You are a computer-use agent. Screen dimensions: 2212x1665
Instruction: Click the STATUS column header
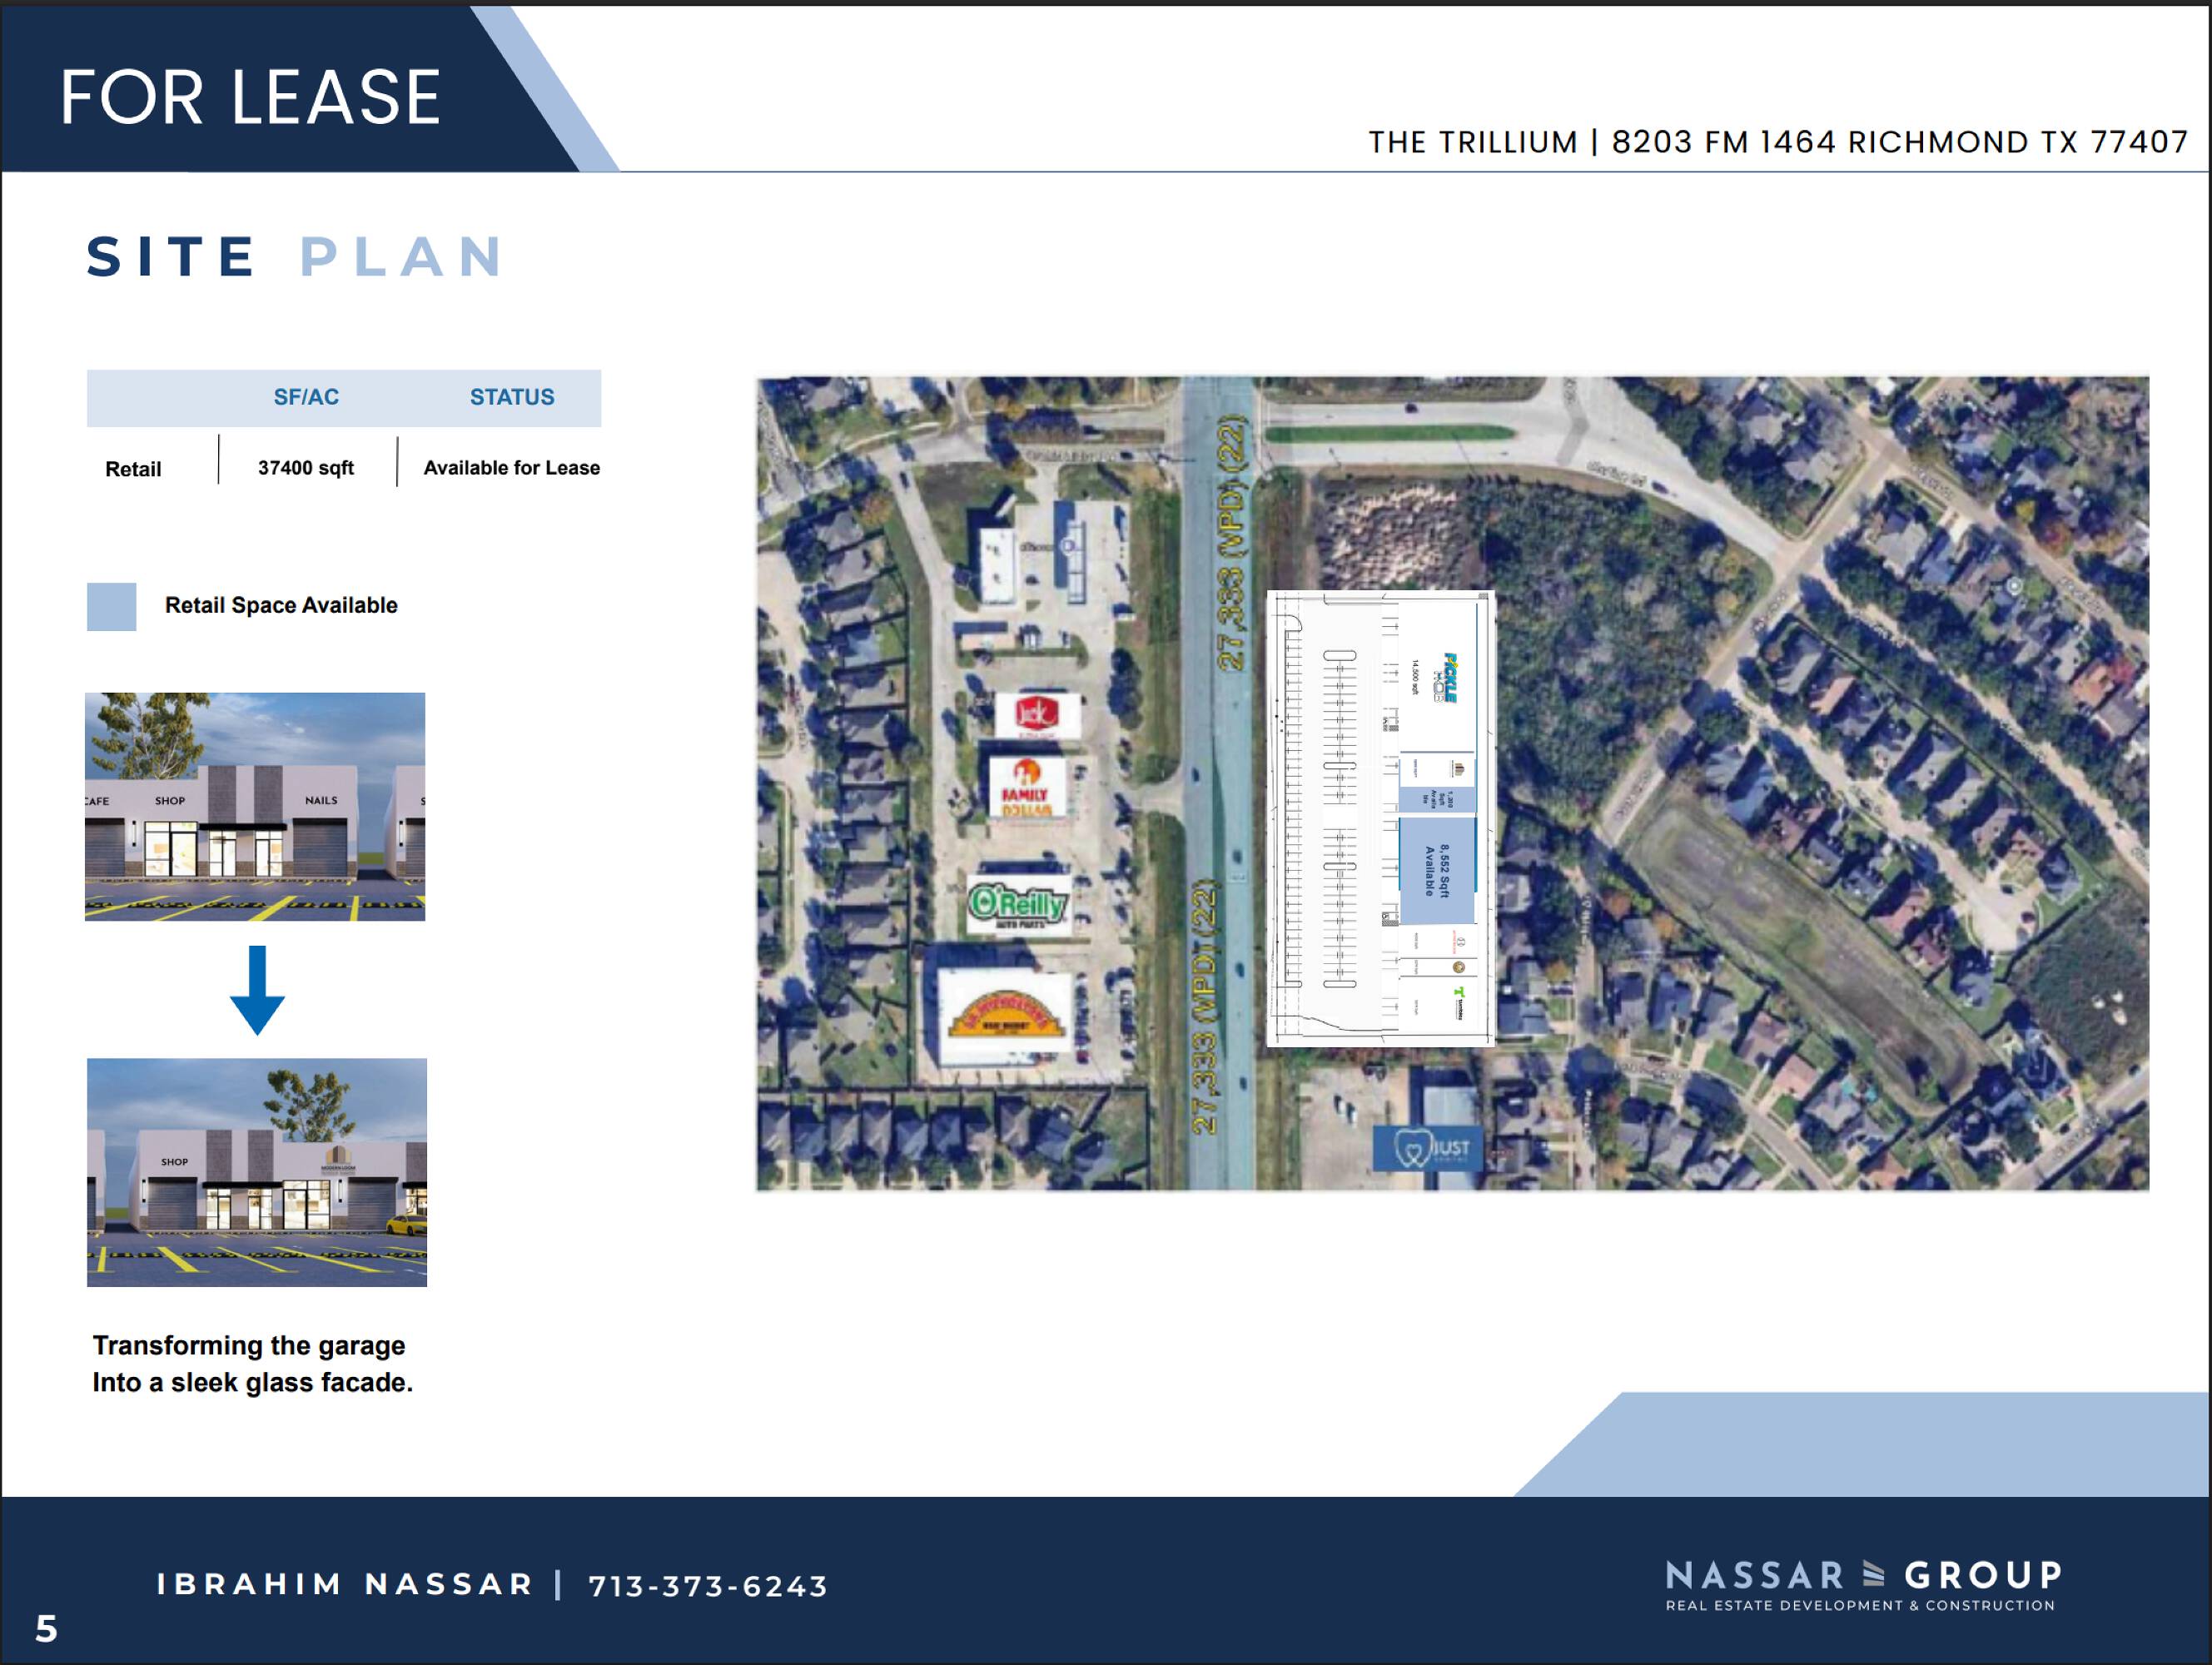pyautogui.click(x=512, y=397)
